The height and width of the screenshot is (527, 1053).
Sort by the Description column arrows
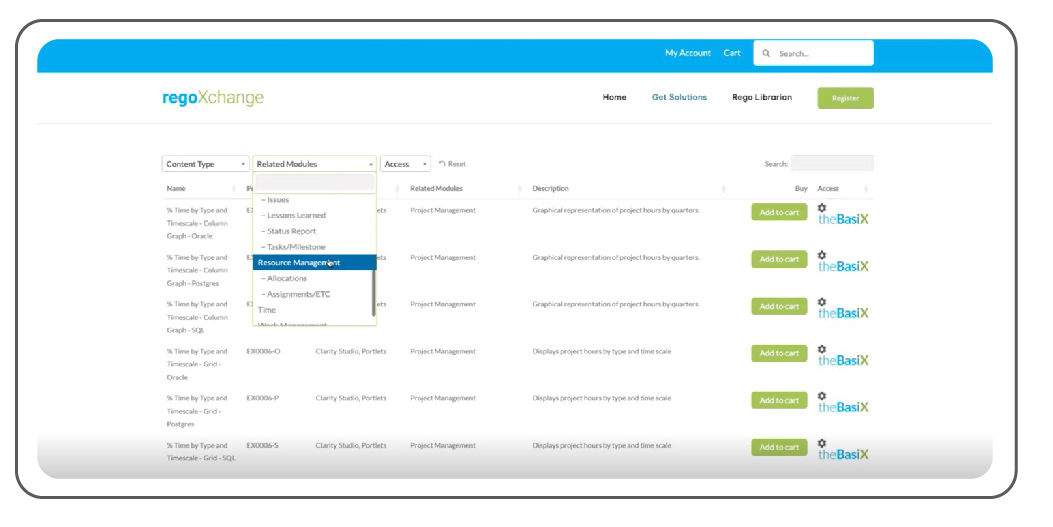(x=723, y=189)
